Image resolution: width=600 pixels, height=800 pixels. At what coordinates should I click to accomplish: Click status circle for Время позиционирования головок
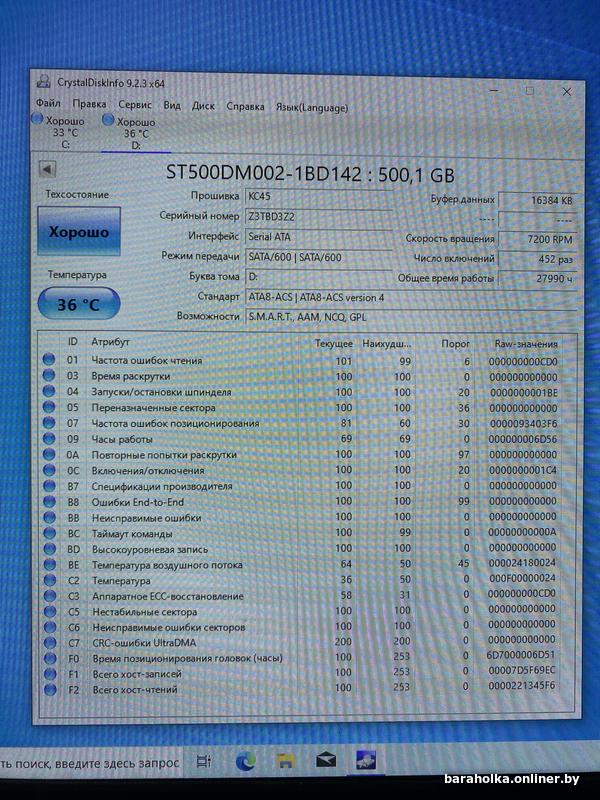pyautogui.click(x=50, y=658)
